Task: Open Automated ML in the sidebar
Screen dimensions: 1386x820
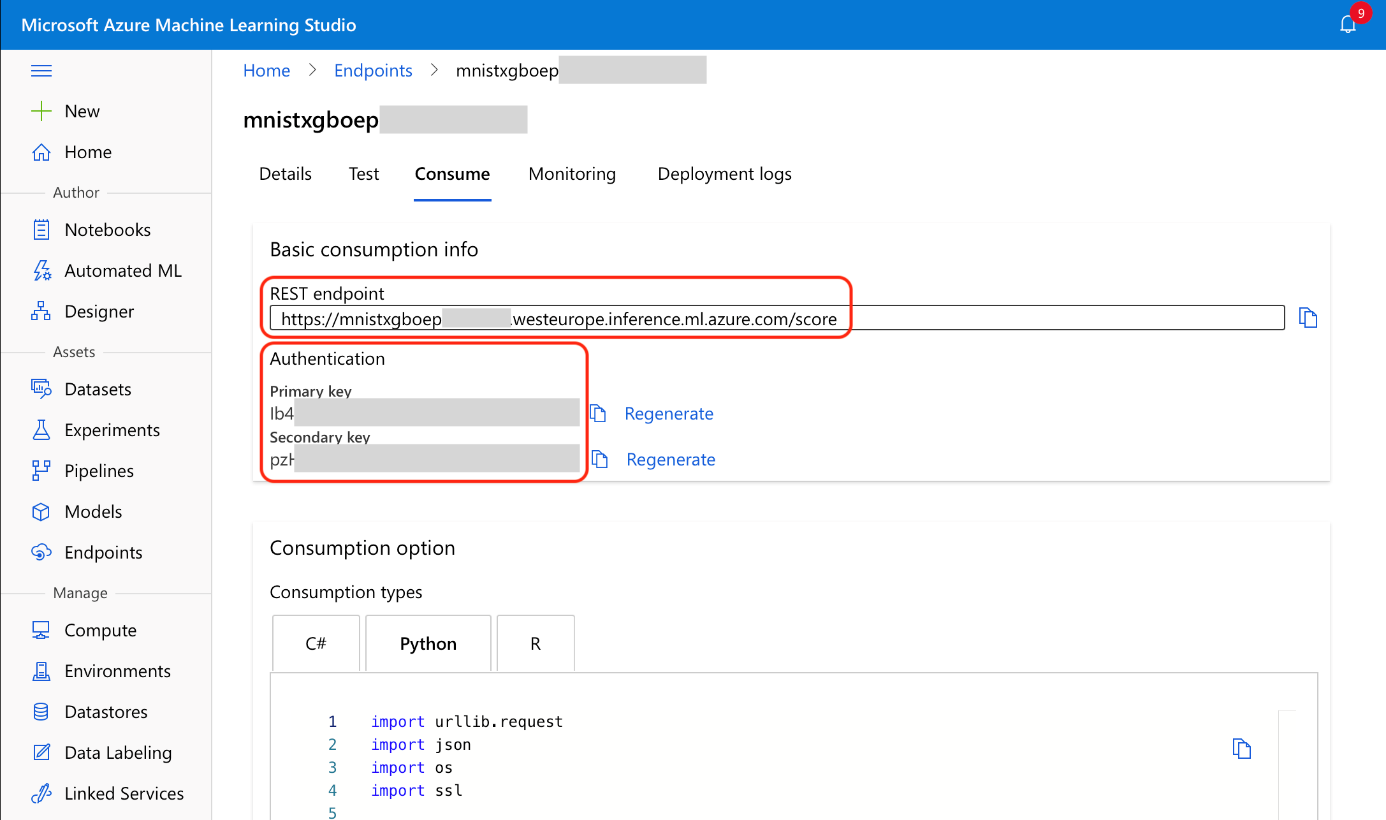Action: (123, 271)
